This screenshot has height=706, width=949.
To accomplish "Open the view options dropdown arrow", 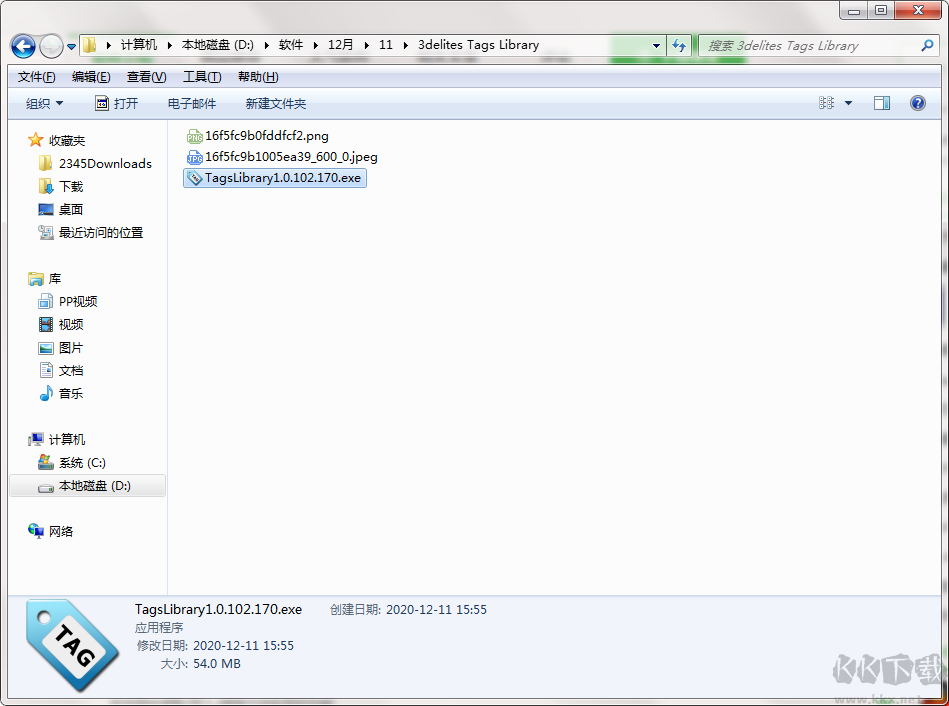I will pyautogui.click(x=849, y=103).
